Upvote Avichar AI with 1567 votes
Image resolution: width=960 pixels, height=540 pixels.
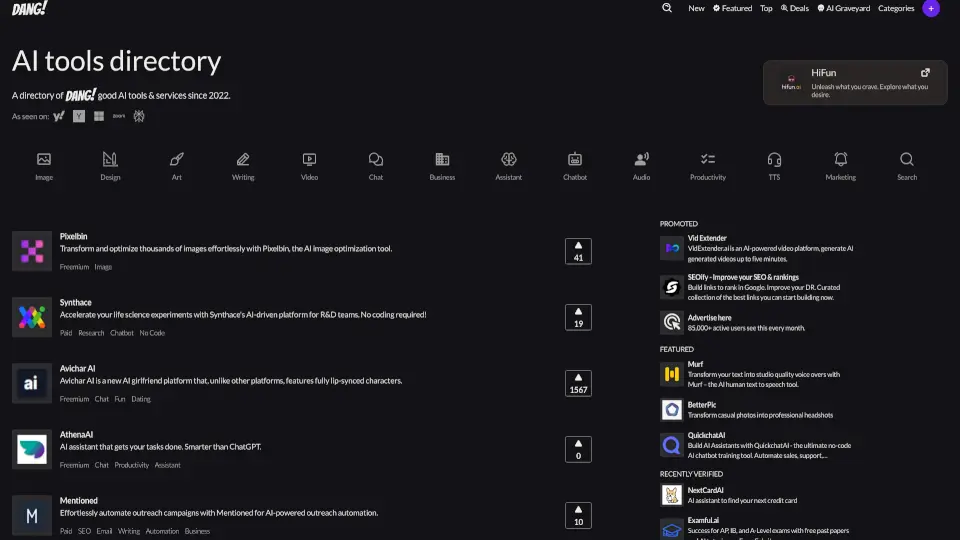(578, 383)
